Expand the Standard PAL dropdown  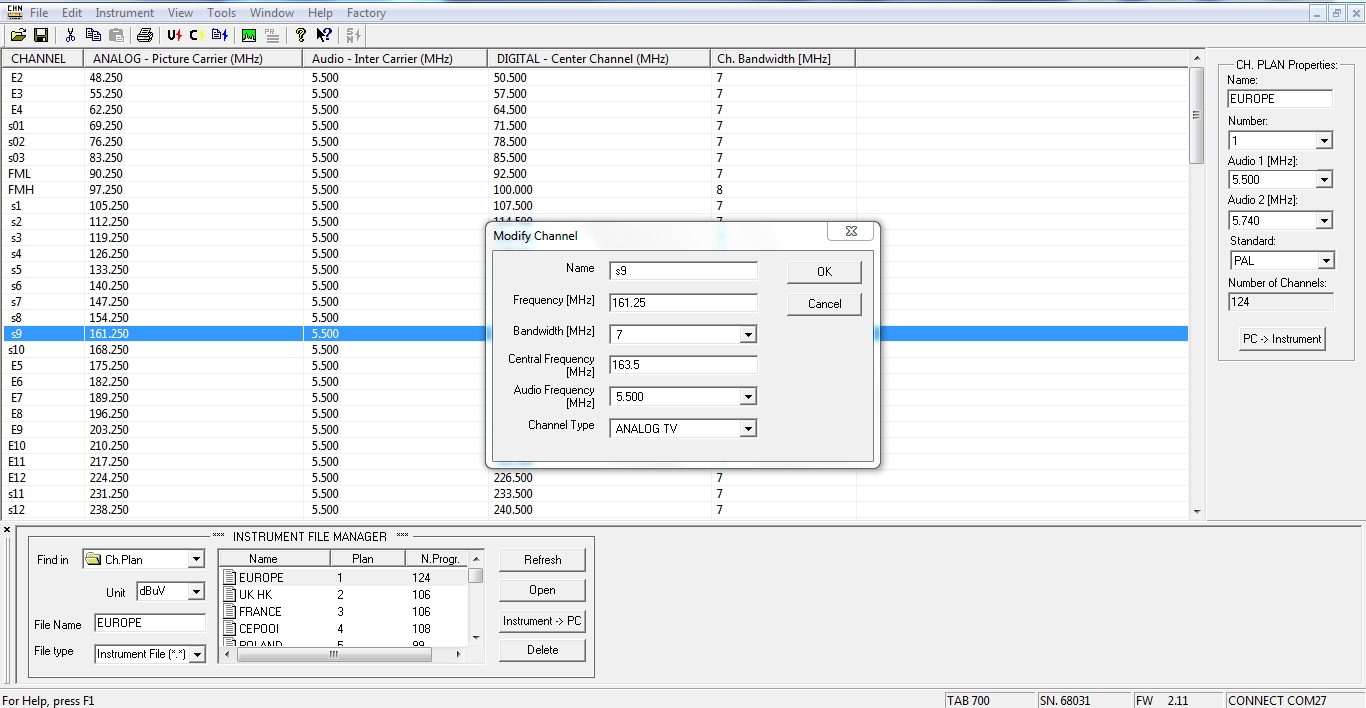1326,261
